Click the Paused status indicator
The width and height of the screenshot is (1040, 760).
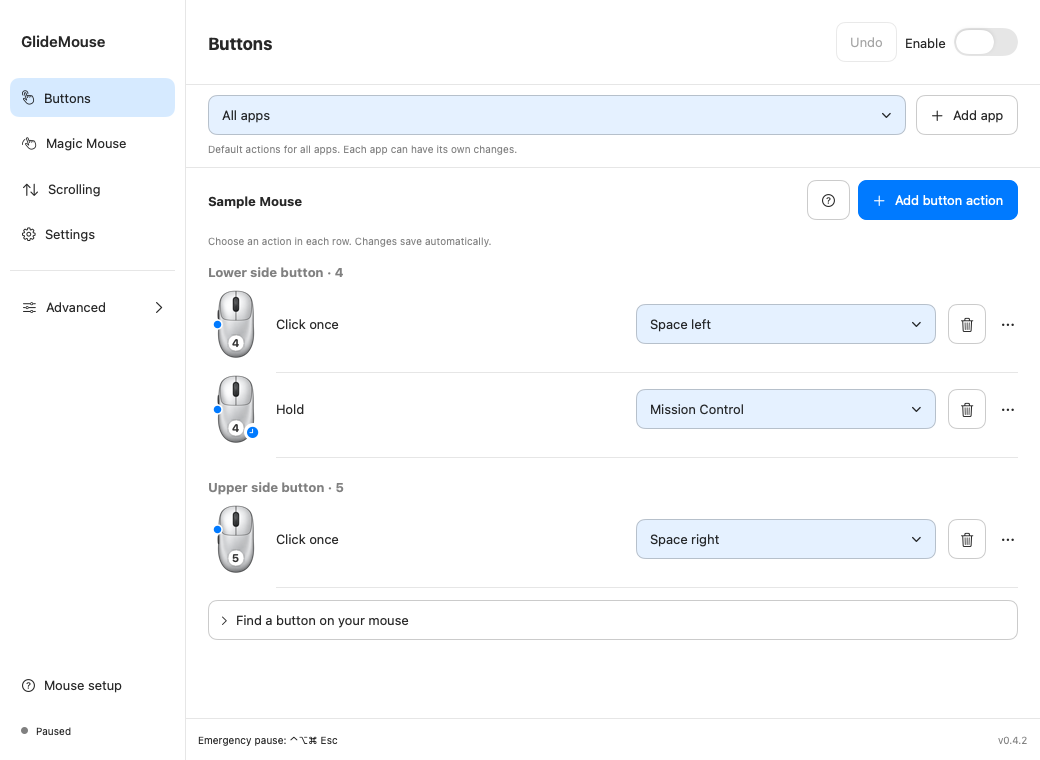46,731
